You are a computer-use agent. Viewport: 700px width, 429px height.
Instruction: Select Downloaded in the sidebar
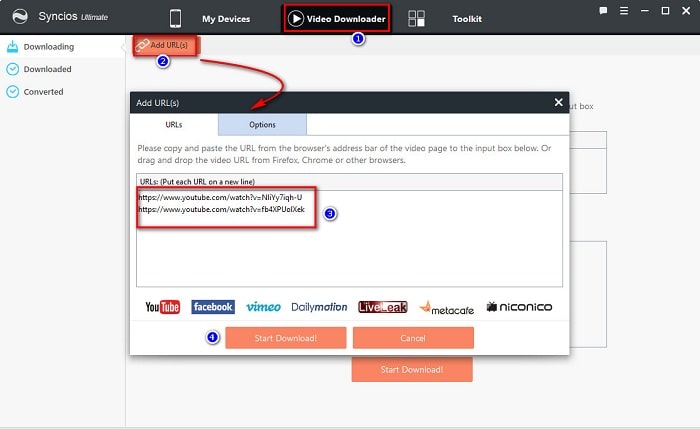pos(47,69)
